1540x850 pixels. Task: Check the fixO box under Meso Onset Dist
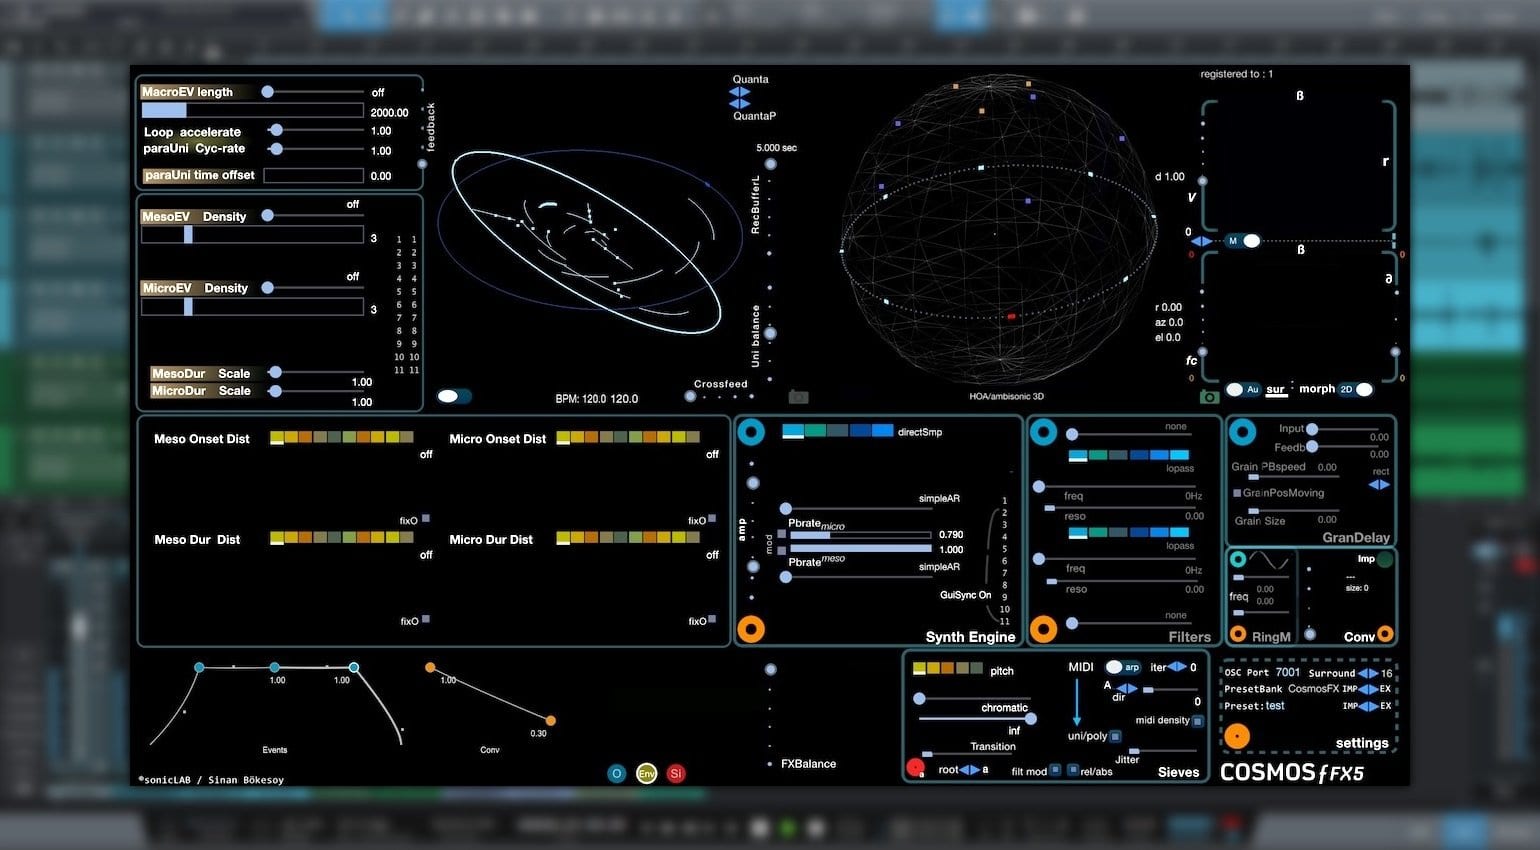point(426,519)
